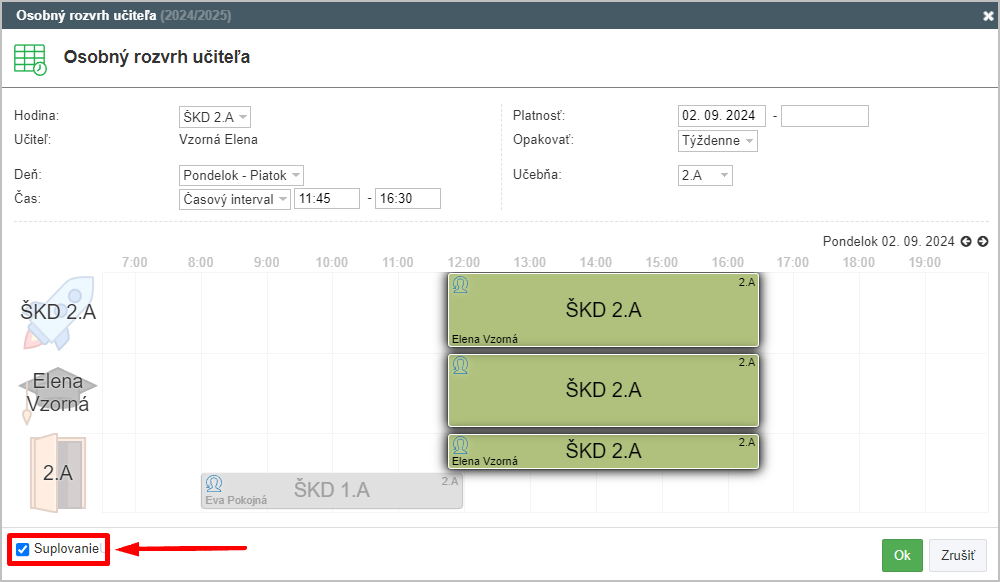Click teacher name Vzorná Elena
The width and height of the screenshot is (1000, 582).
218,140
